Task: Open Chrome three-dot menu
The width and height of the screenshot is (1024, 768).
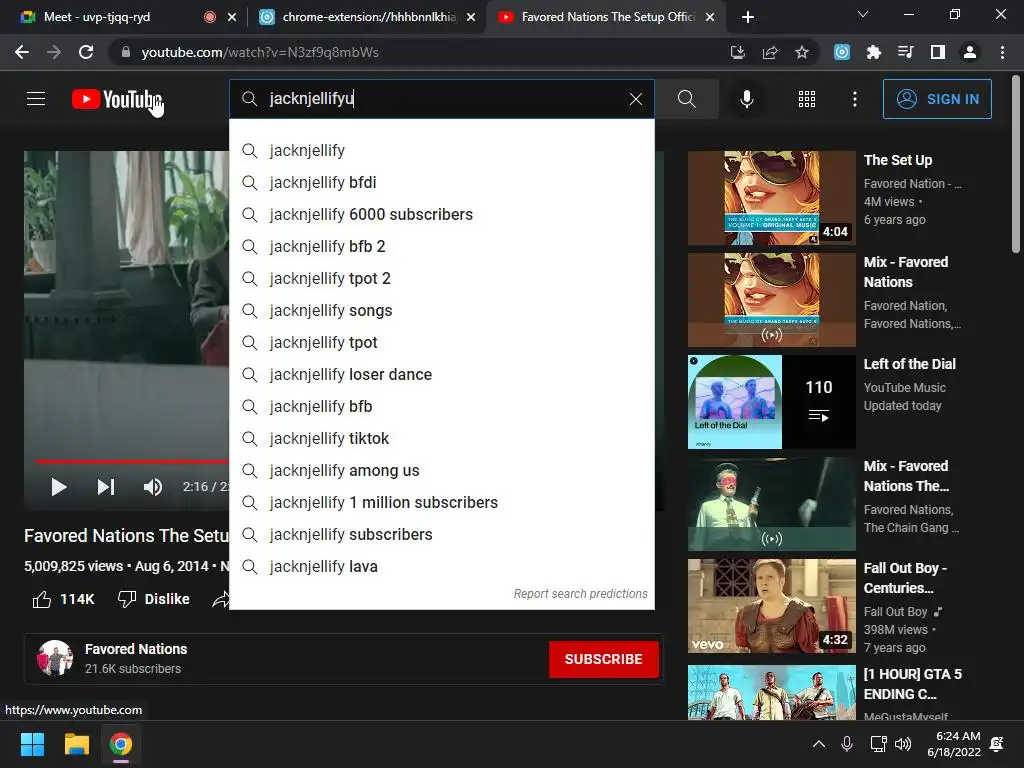Action: click(x=1002, y=52)
